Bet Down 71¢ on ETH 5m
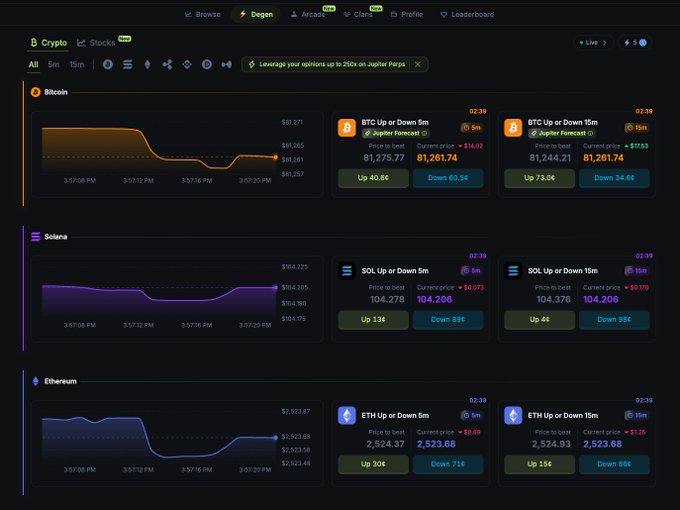 (x=448, y=464)
